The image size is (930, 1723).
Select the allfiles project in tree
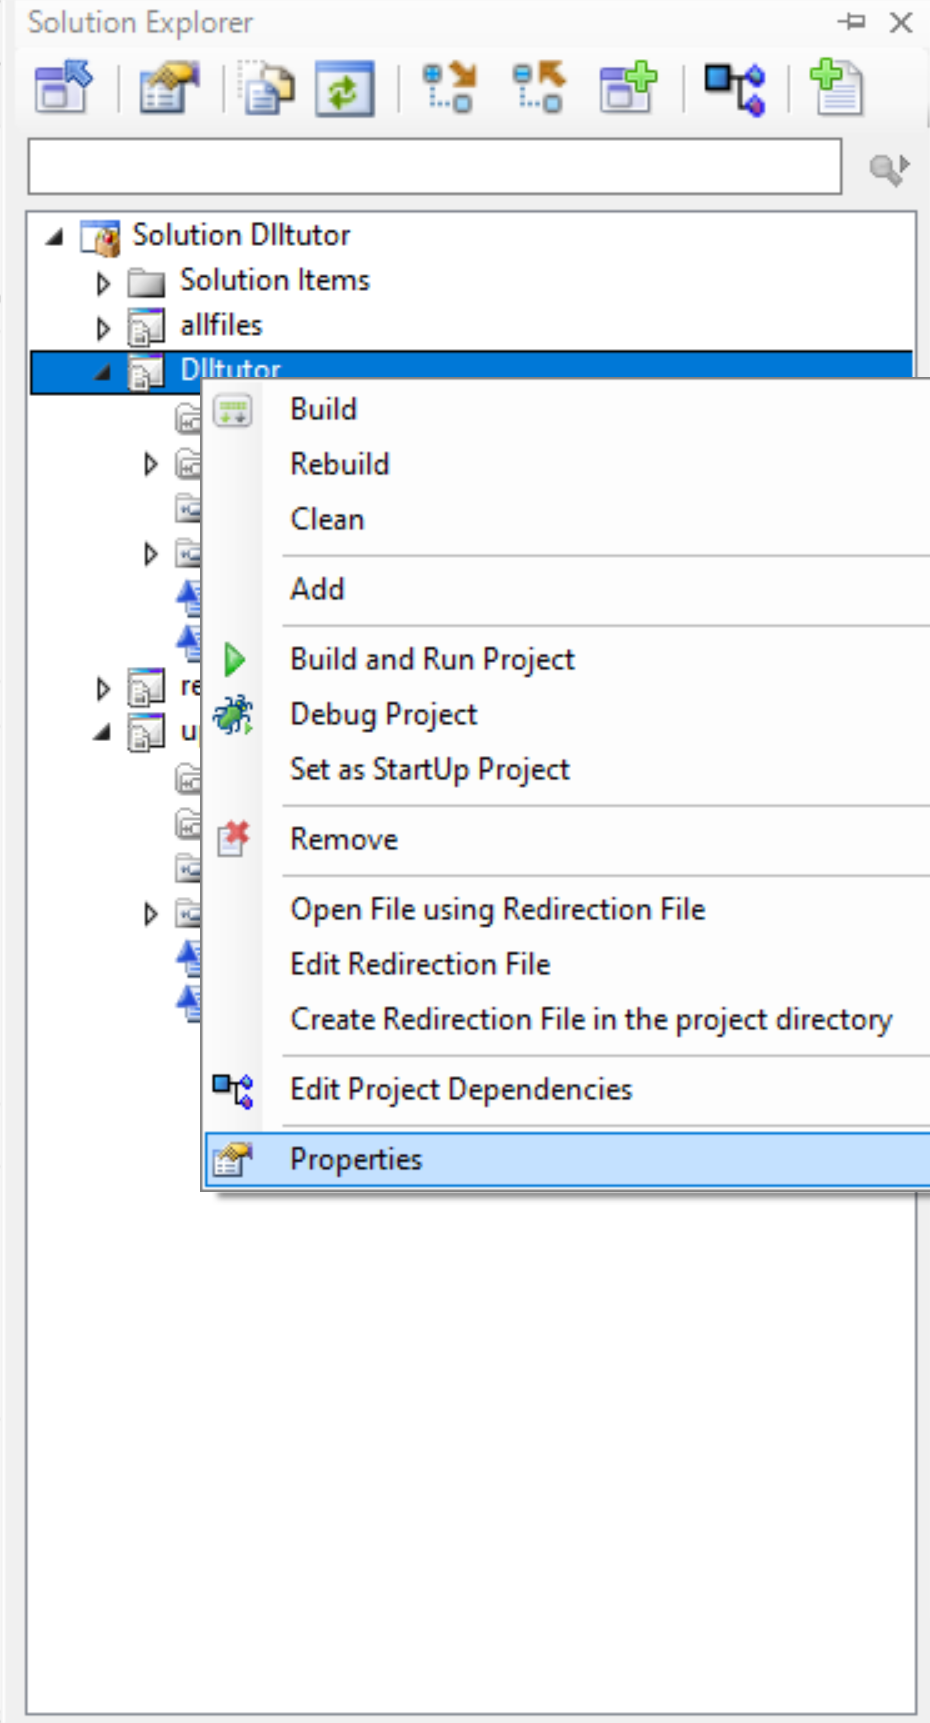click(221, 325)
